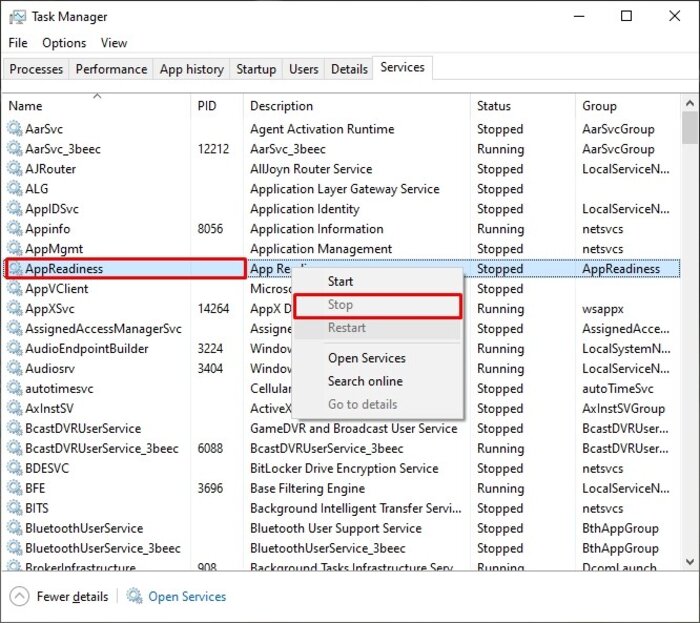700x623 pixels.
Task: Click scrollbar up arrow of services list
Action: tap(690, 104)
